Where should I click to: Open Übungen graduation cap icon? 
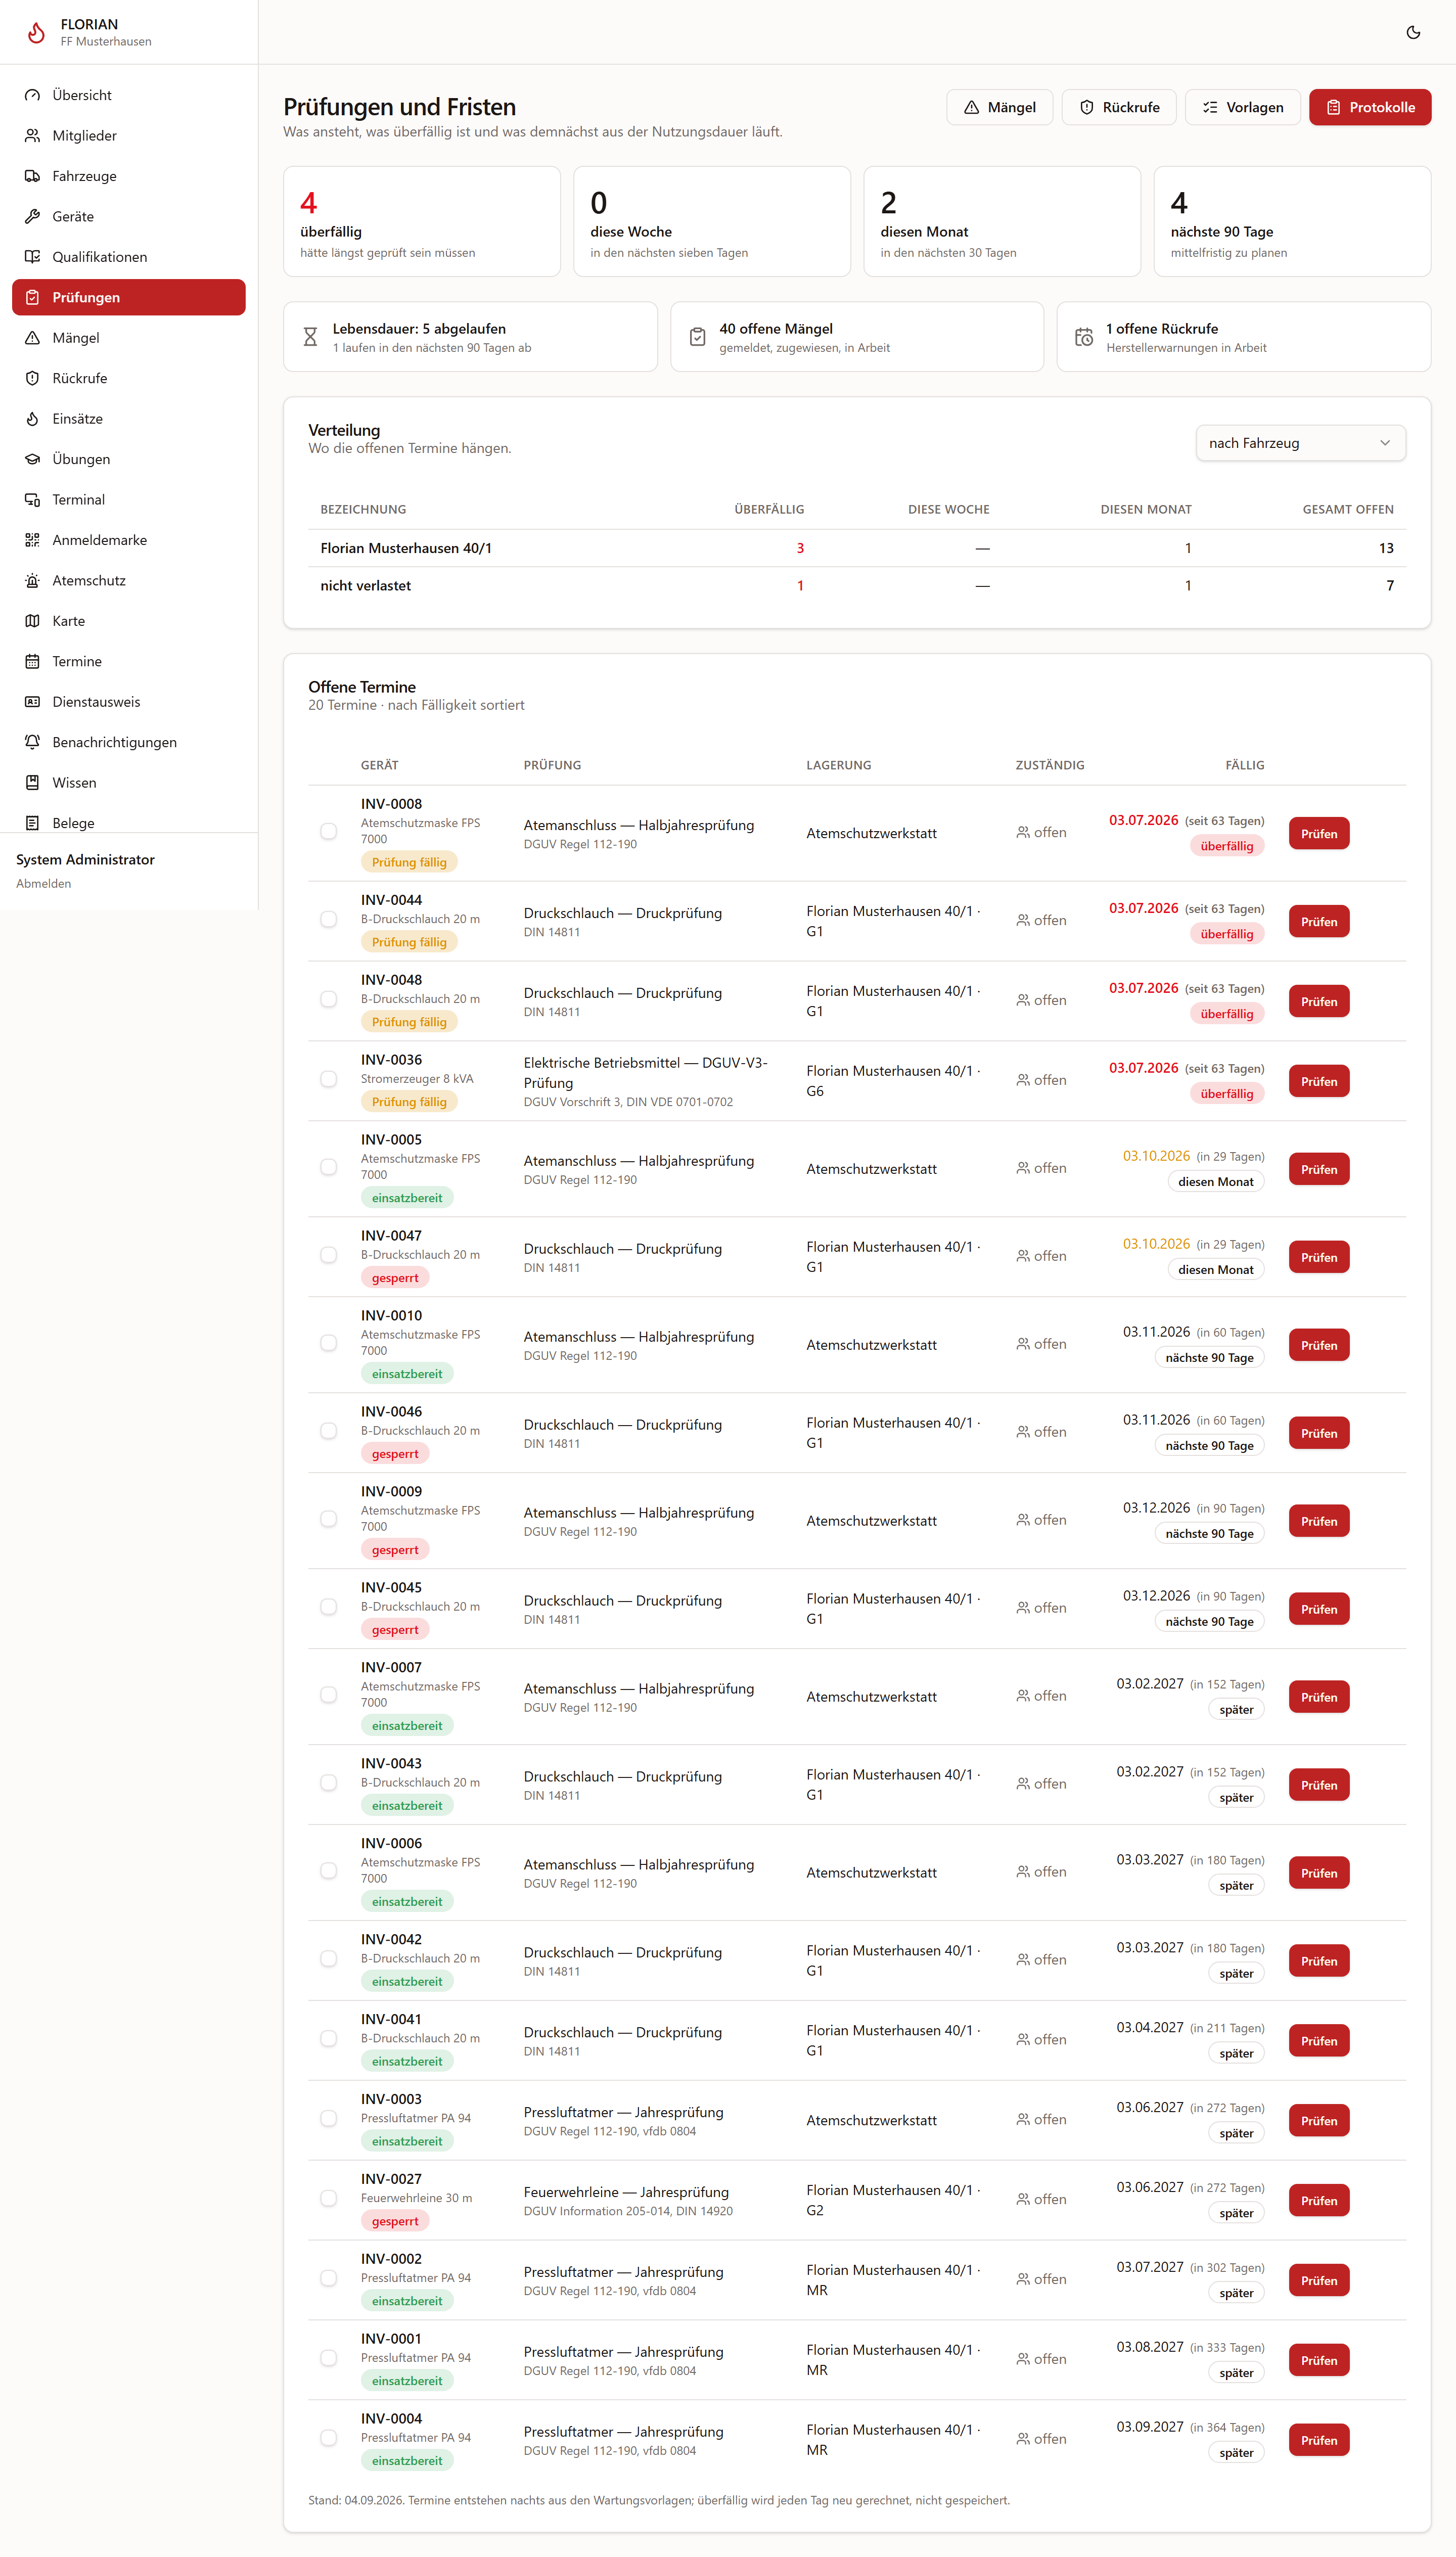(33, 459)
